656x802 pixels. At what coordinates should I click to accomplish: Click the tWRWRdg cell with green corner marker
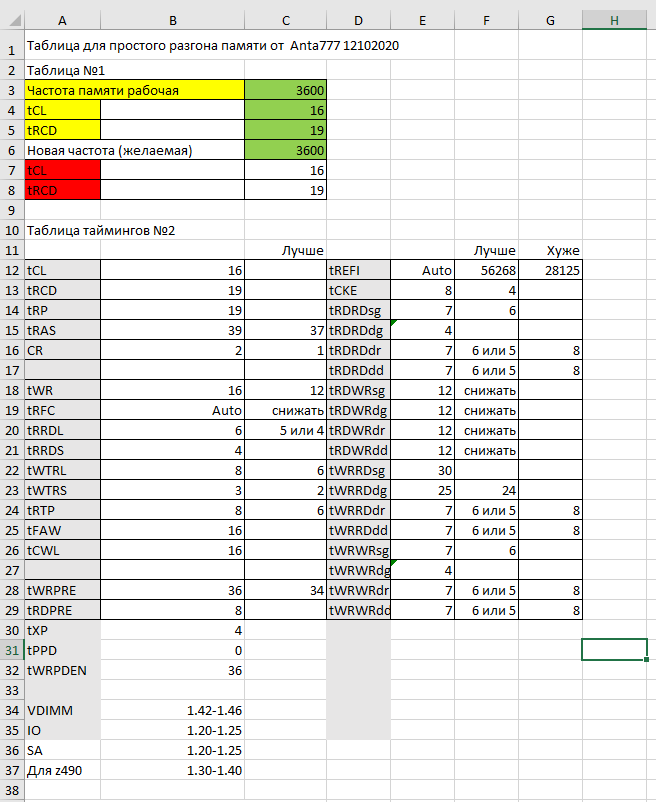(x=422, y=570)
